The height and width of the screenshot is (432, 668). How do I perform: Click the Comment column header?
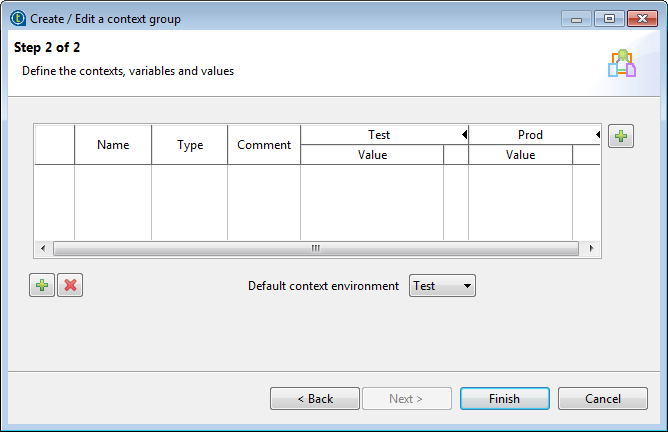(x=264, y=145)
